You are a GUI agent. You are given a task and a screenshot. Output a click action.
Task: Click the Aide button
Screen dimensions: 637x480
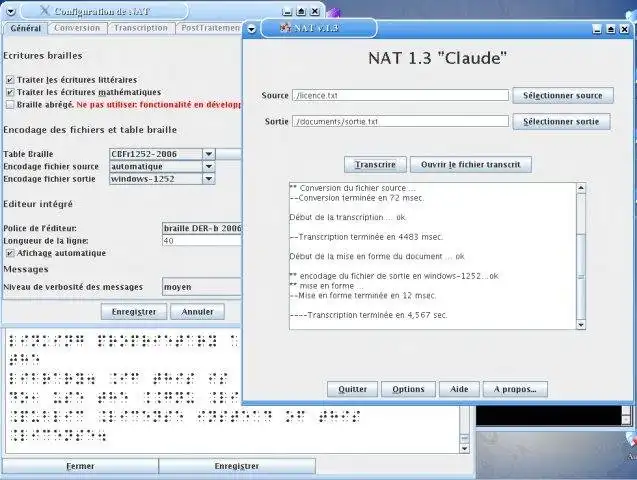pos(459,389)
